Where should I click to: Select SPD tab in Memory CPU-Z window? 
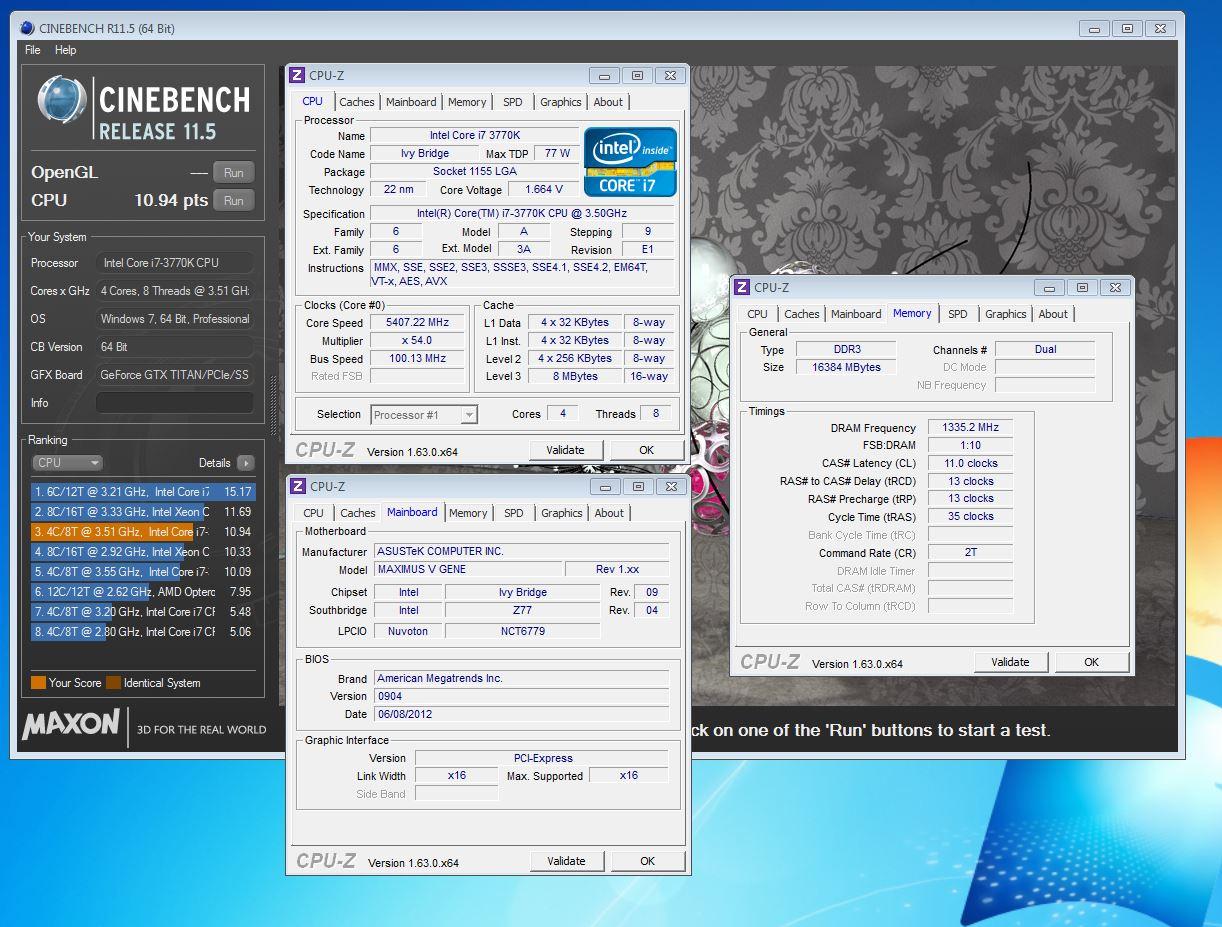[958, 314]
